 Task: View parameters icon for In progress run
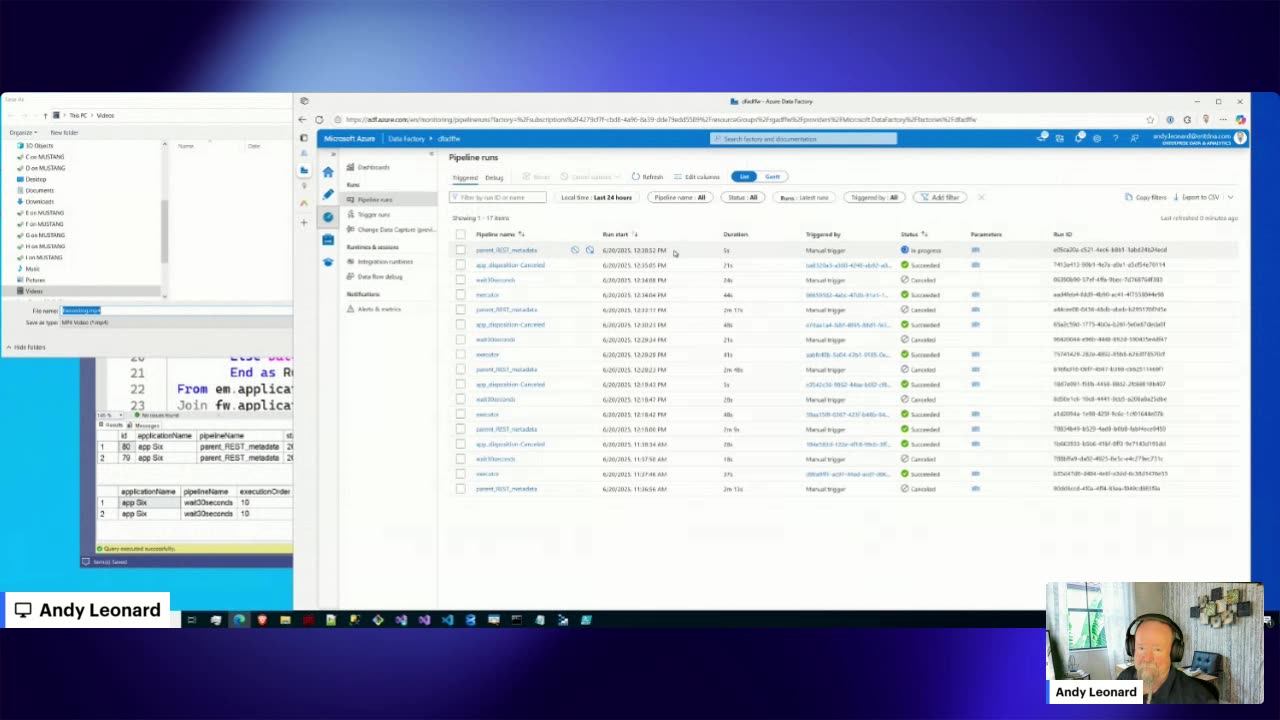pos(975,250)
